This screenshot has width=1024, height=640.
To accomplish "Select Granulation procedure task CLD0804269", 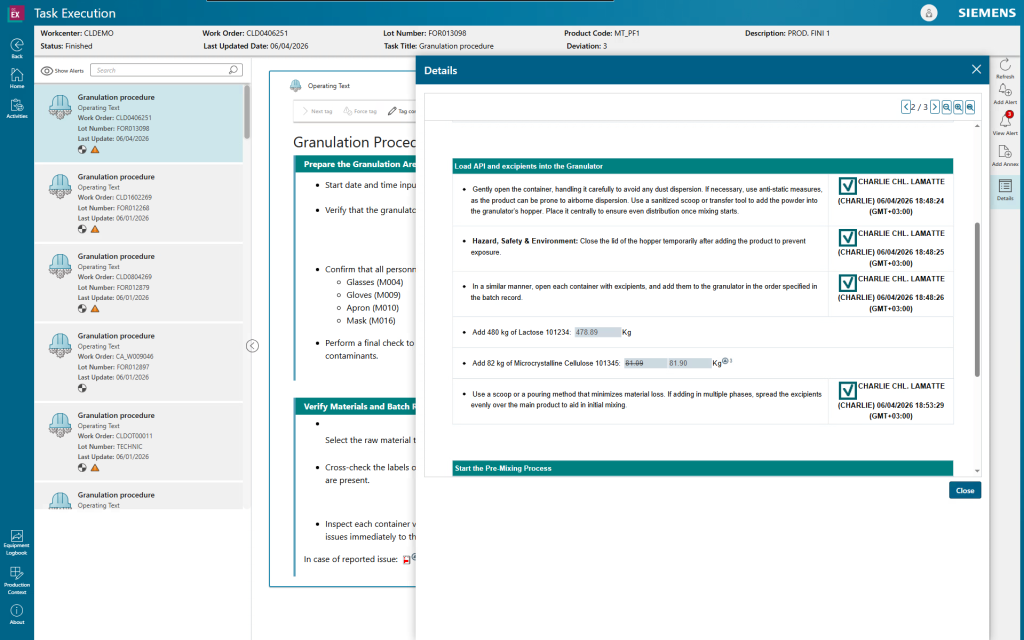I will (138, 282).
